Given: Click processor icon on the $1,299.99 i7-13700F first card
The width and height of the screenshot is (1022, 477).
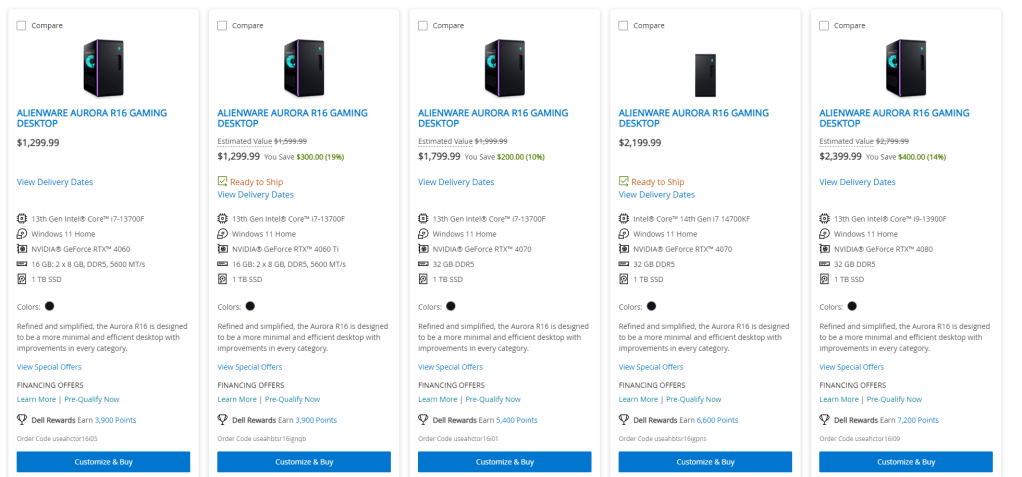Looking at the screenshot, I should (x=22, y=218).
